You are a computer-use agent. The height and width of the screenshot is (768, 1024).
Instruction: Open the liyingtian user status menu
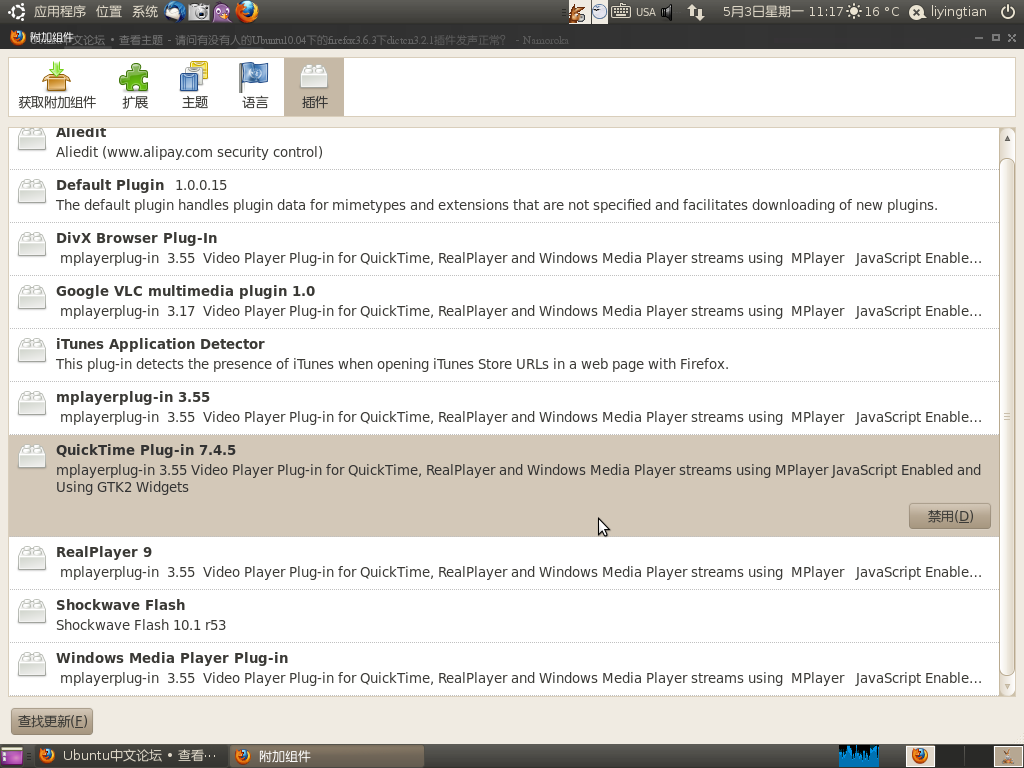coord(948,12)
